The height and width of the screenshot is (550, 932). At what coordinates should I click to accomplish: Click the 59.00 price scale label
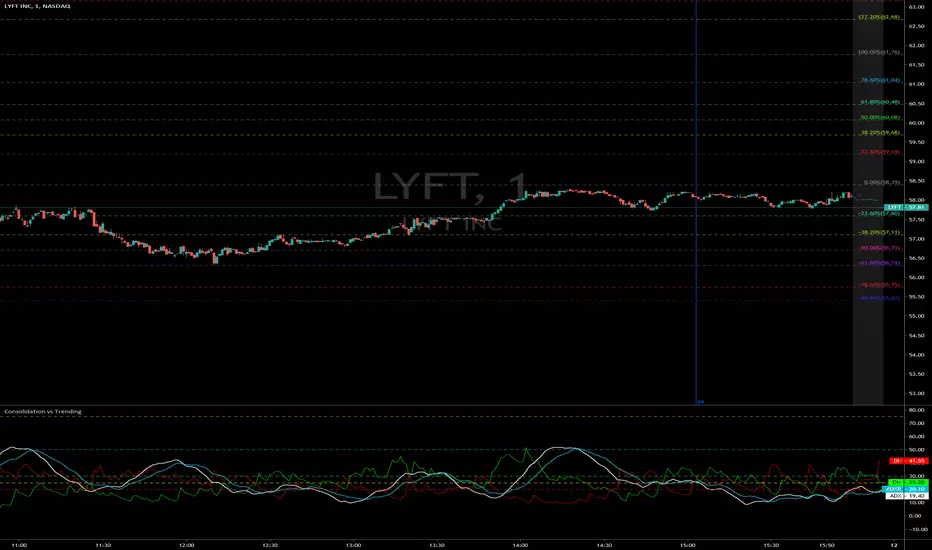pos(916,162)
